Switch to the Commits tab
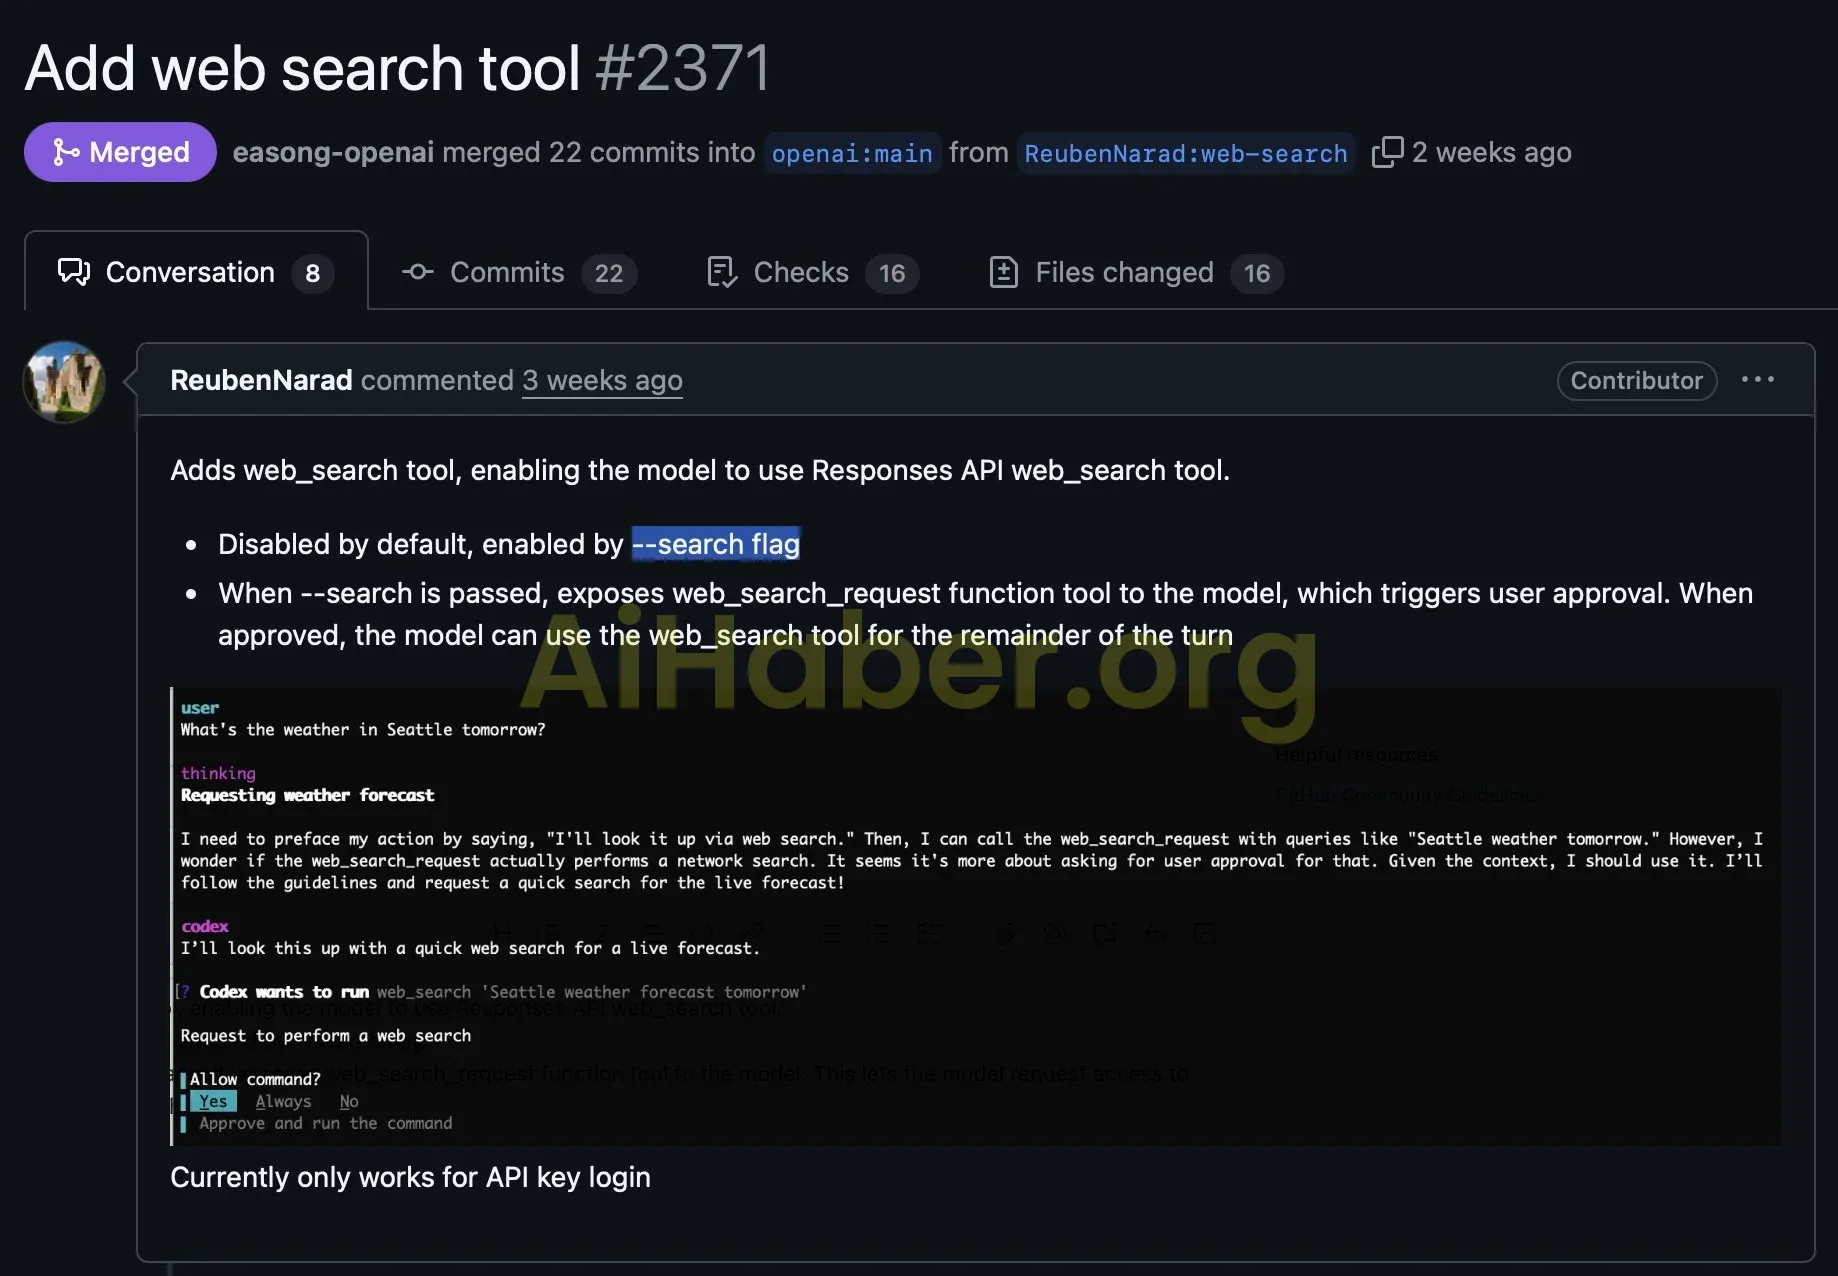This screenshot has height=1276, width=1838. (x=506, y=272)
